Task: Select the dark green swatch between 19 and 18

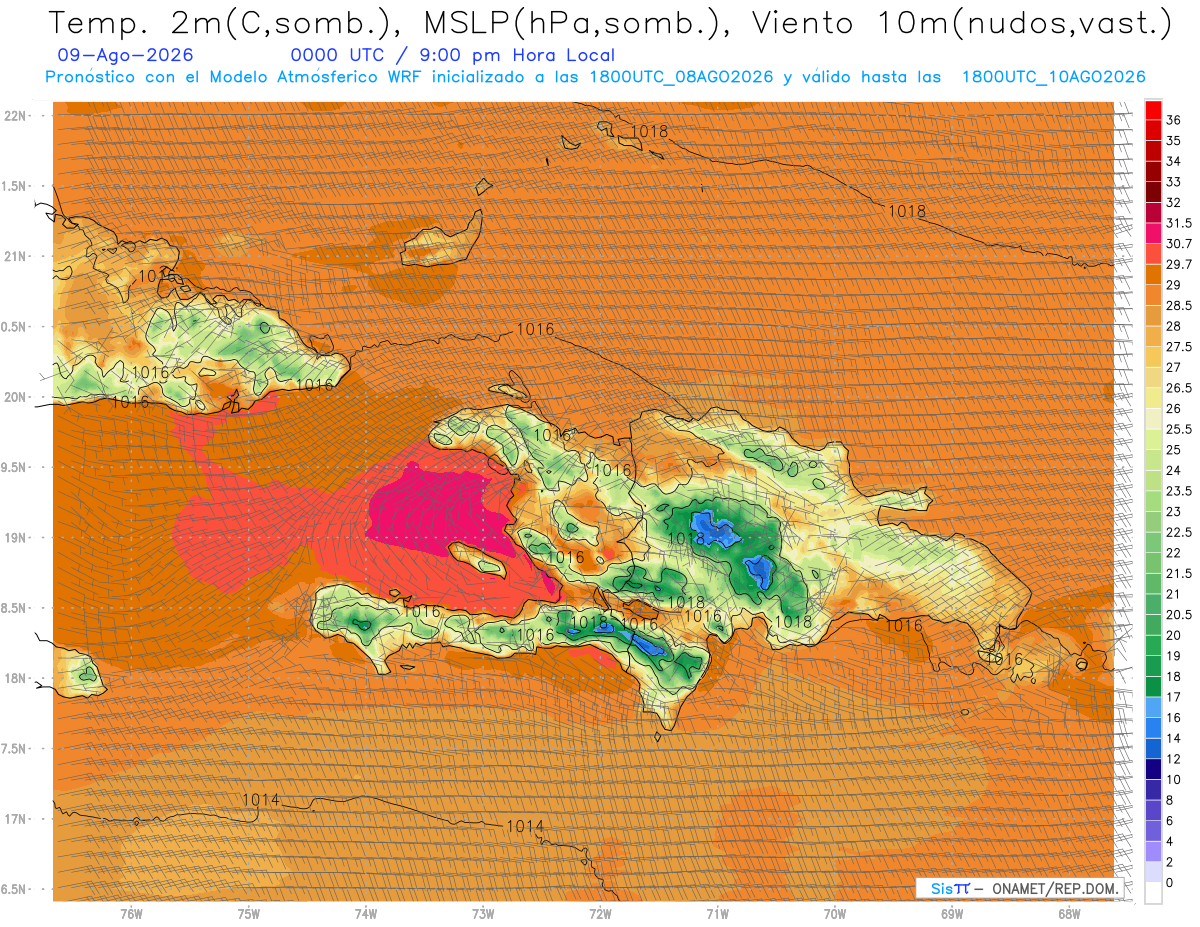Action: click(1153, 667)
